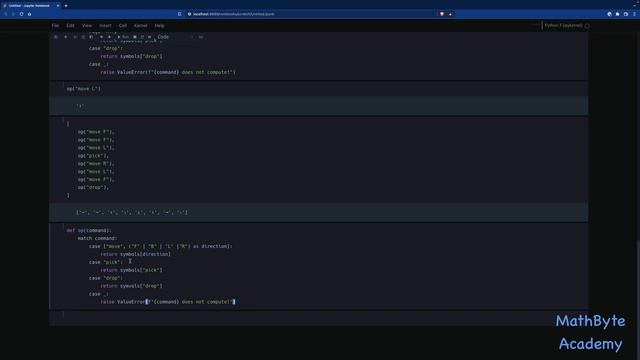640x360 pixels.
Task: Restart kernel and rerun notebook icon
Action: tap(149, 37)
